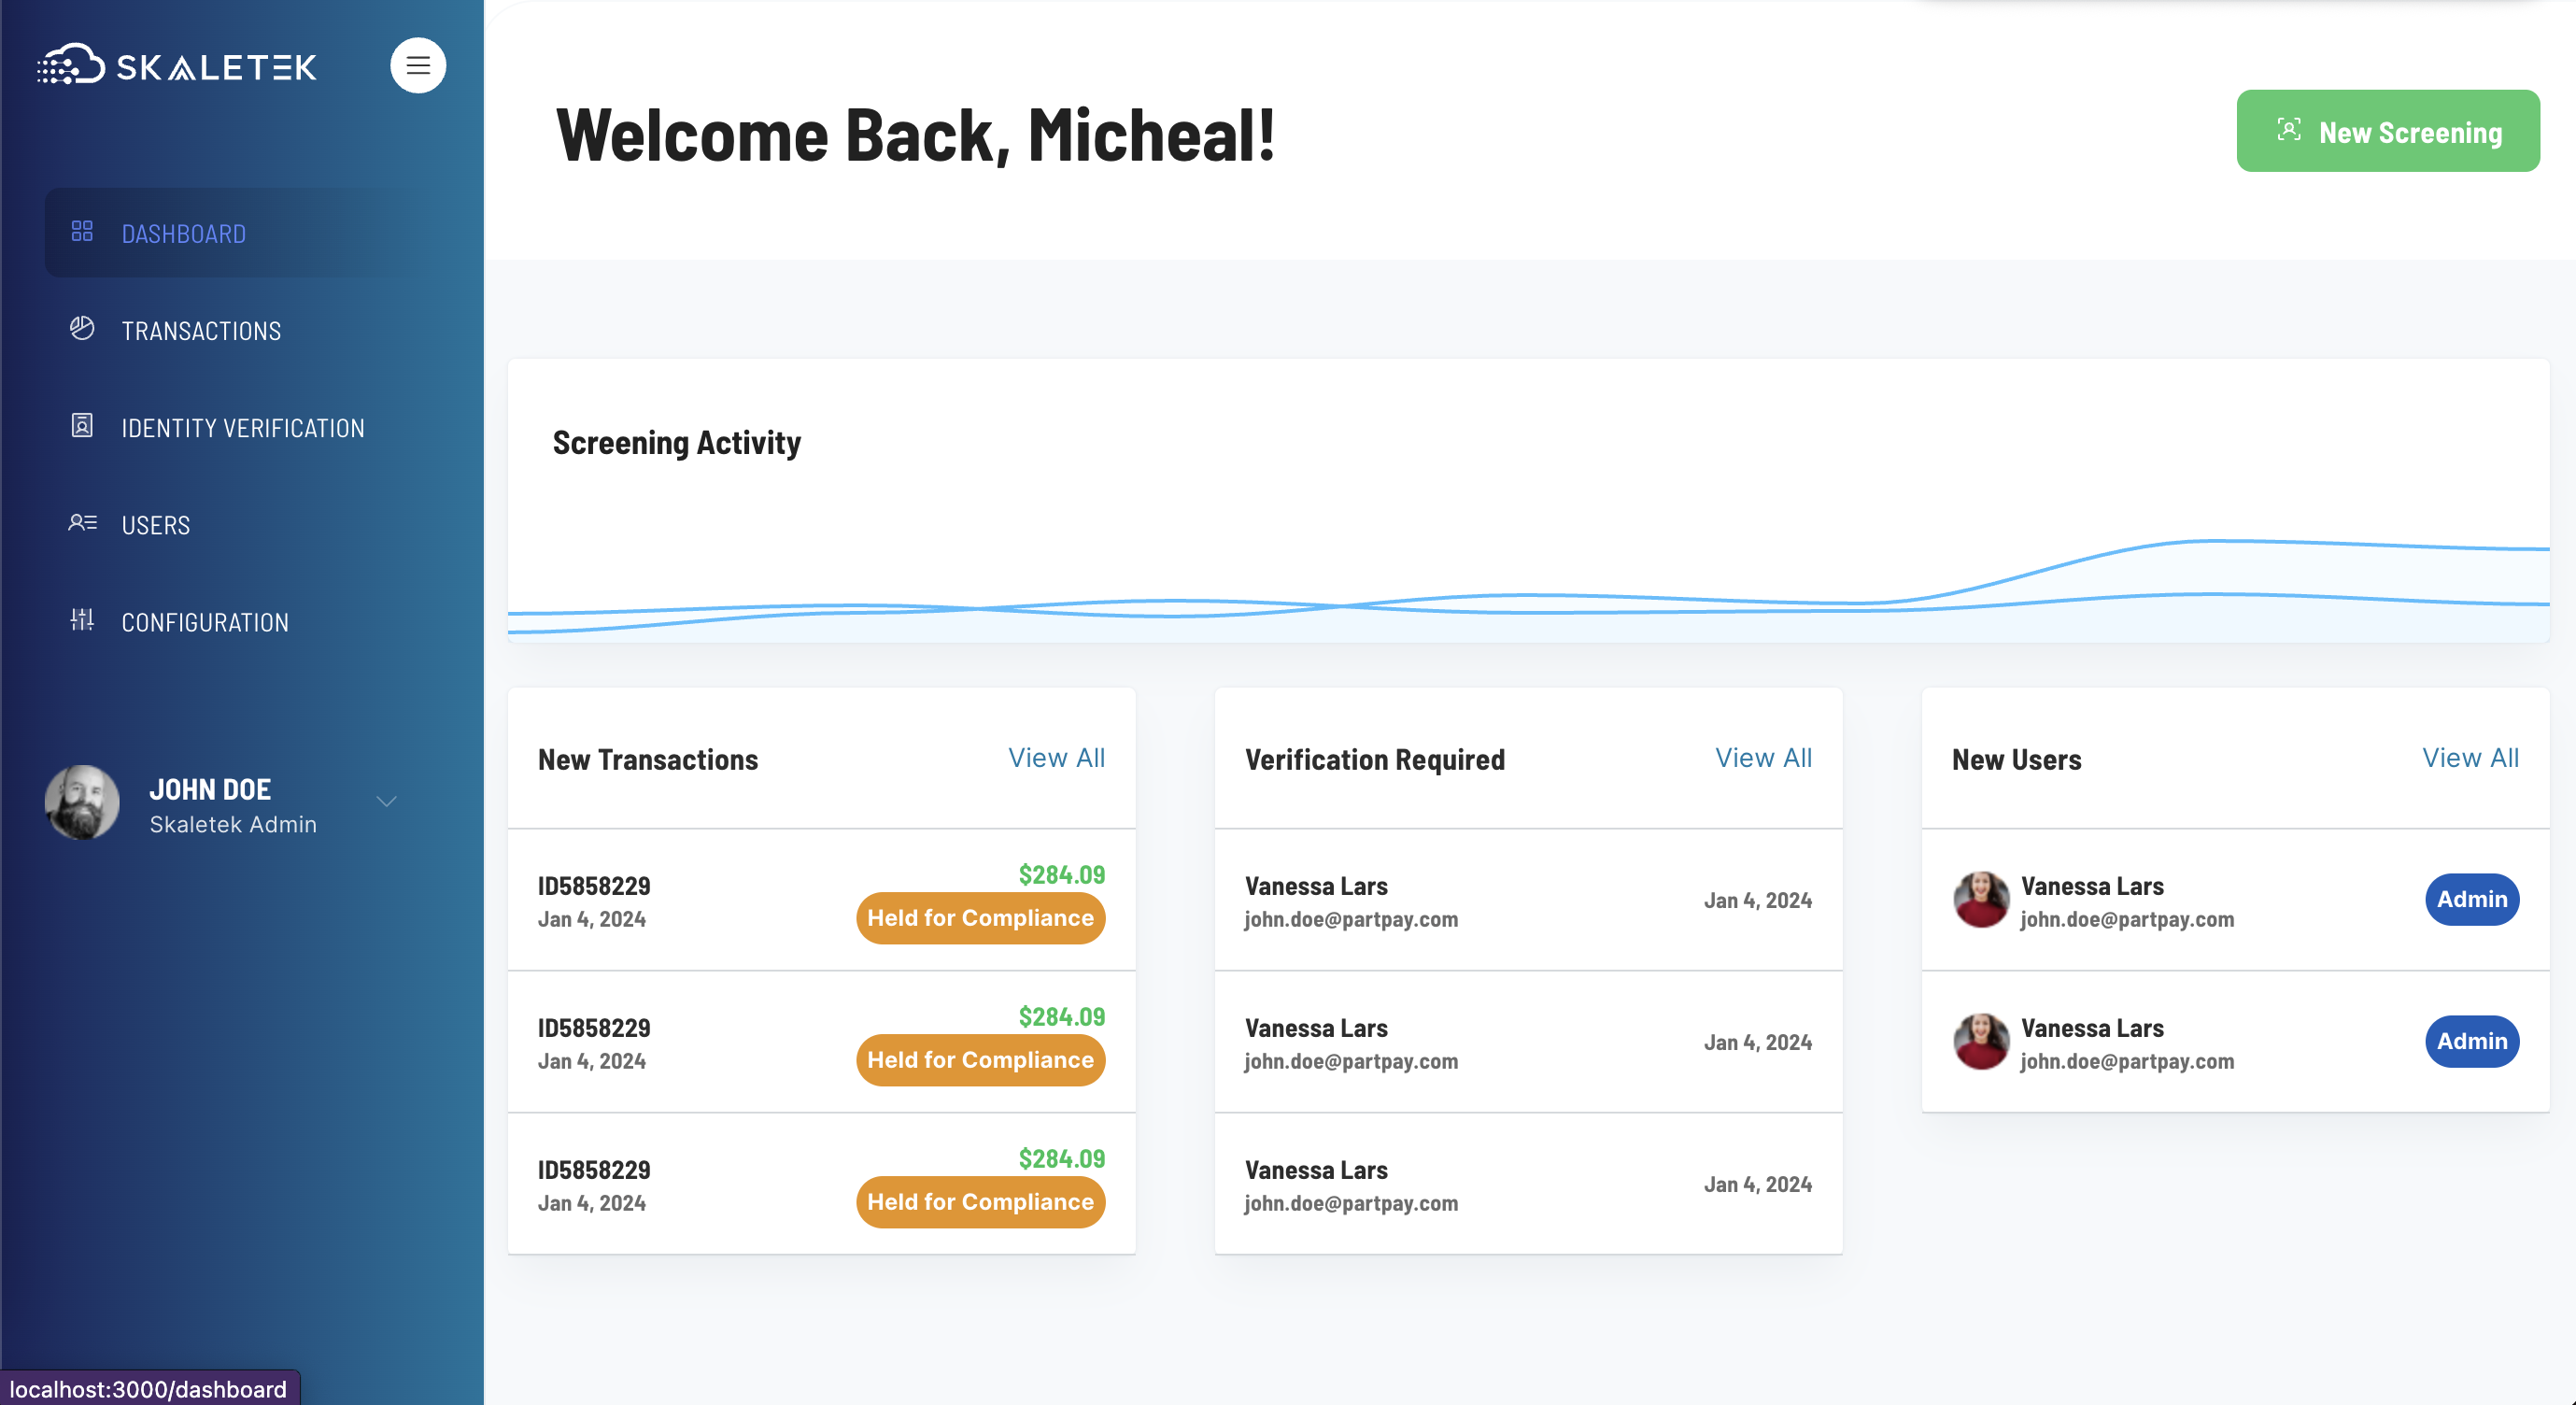Click the first Admin role badge
2576x1405 pixels.
click(x=2471, y=899)
